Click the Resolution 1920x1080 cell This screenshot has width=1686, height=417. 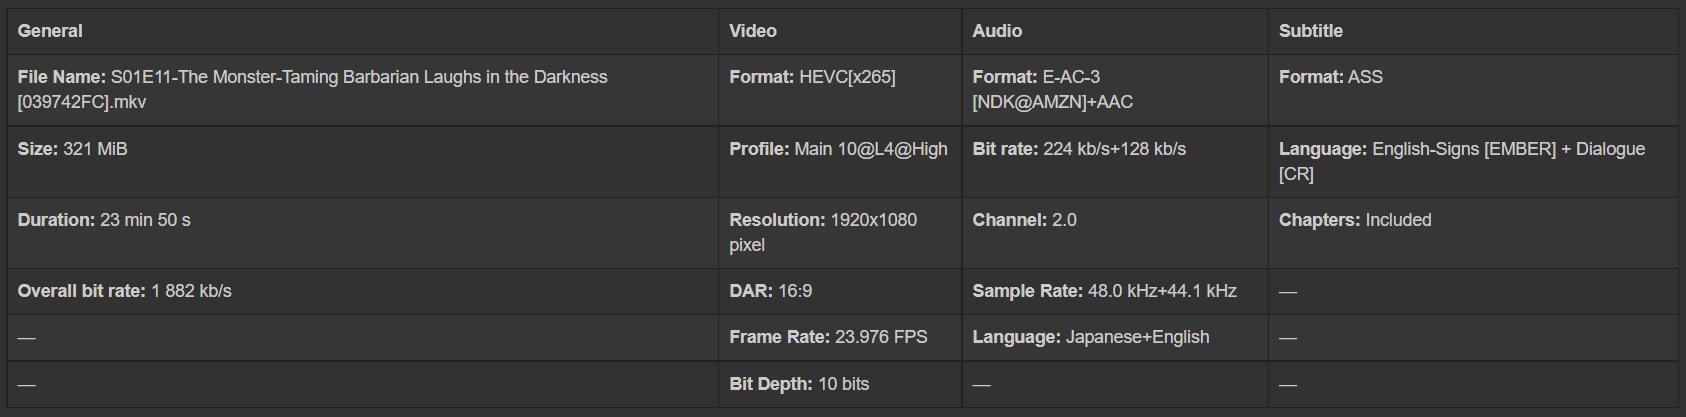coord(823,232)
